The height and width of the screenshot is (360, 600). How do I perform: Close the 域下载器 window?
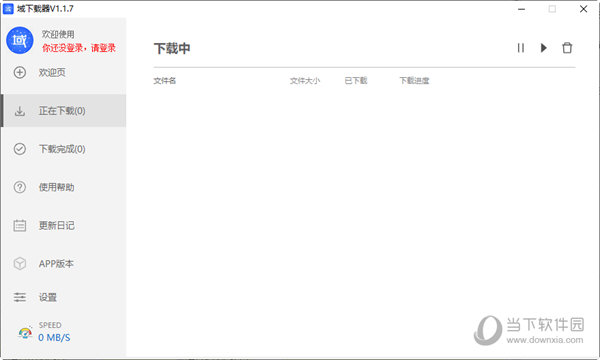click(x=583, y=9)
